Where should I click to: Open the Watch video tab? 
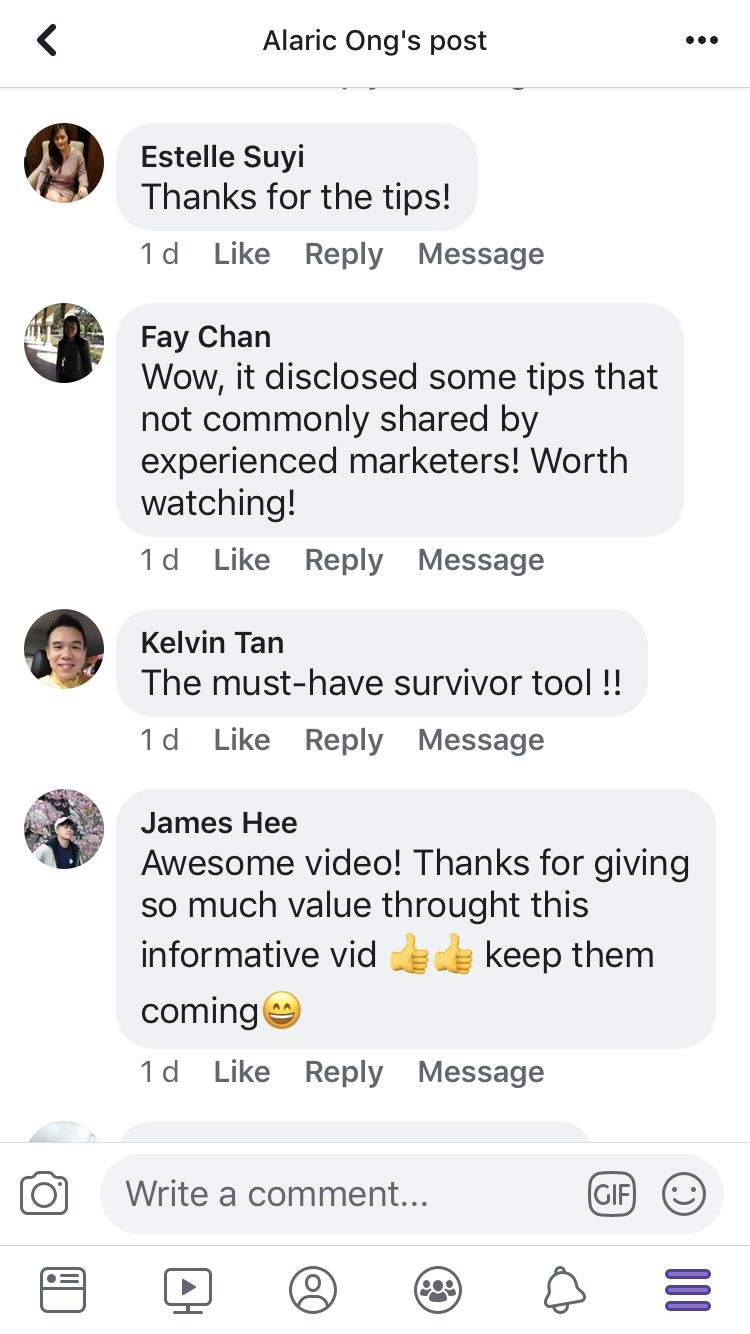[188, 1290]
